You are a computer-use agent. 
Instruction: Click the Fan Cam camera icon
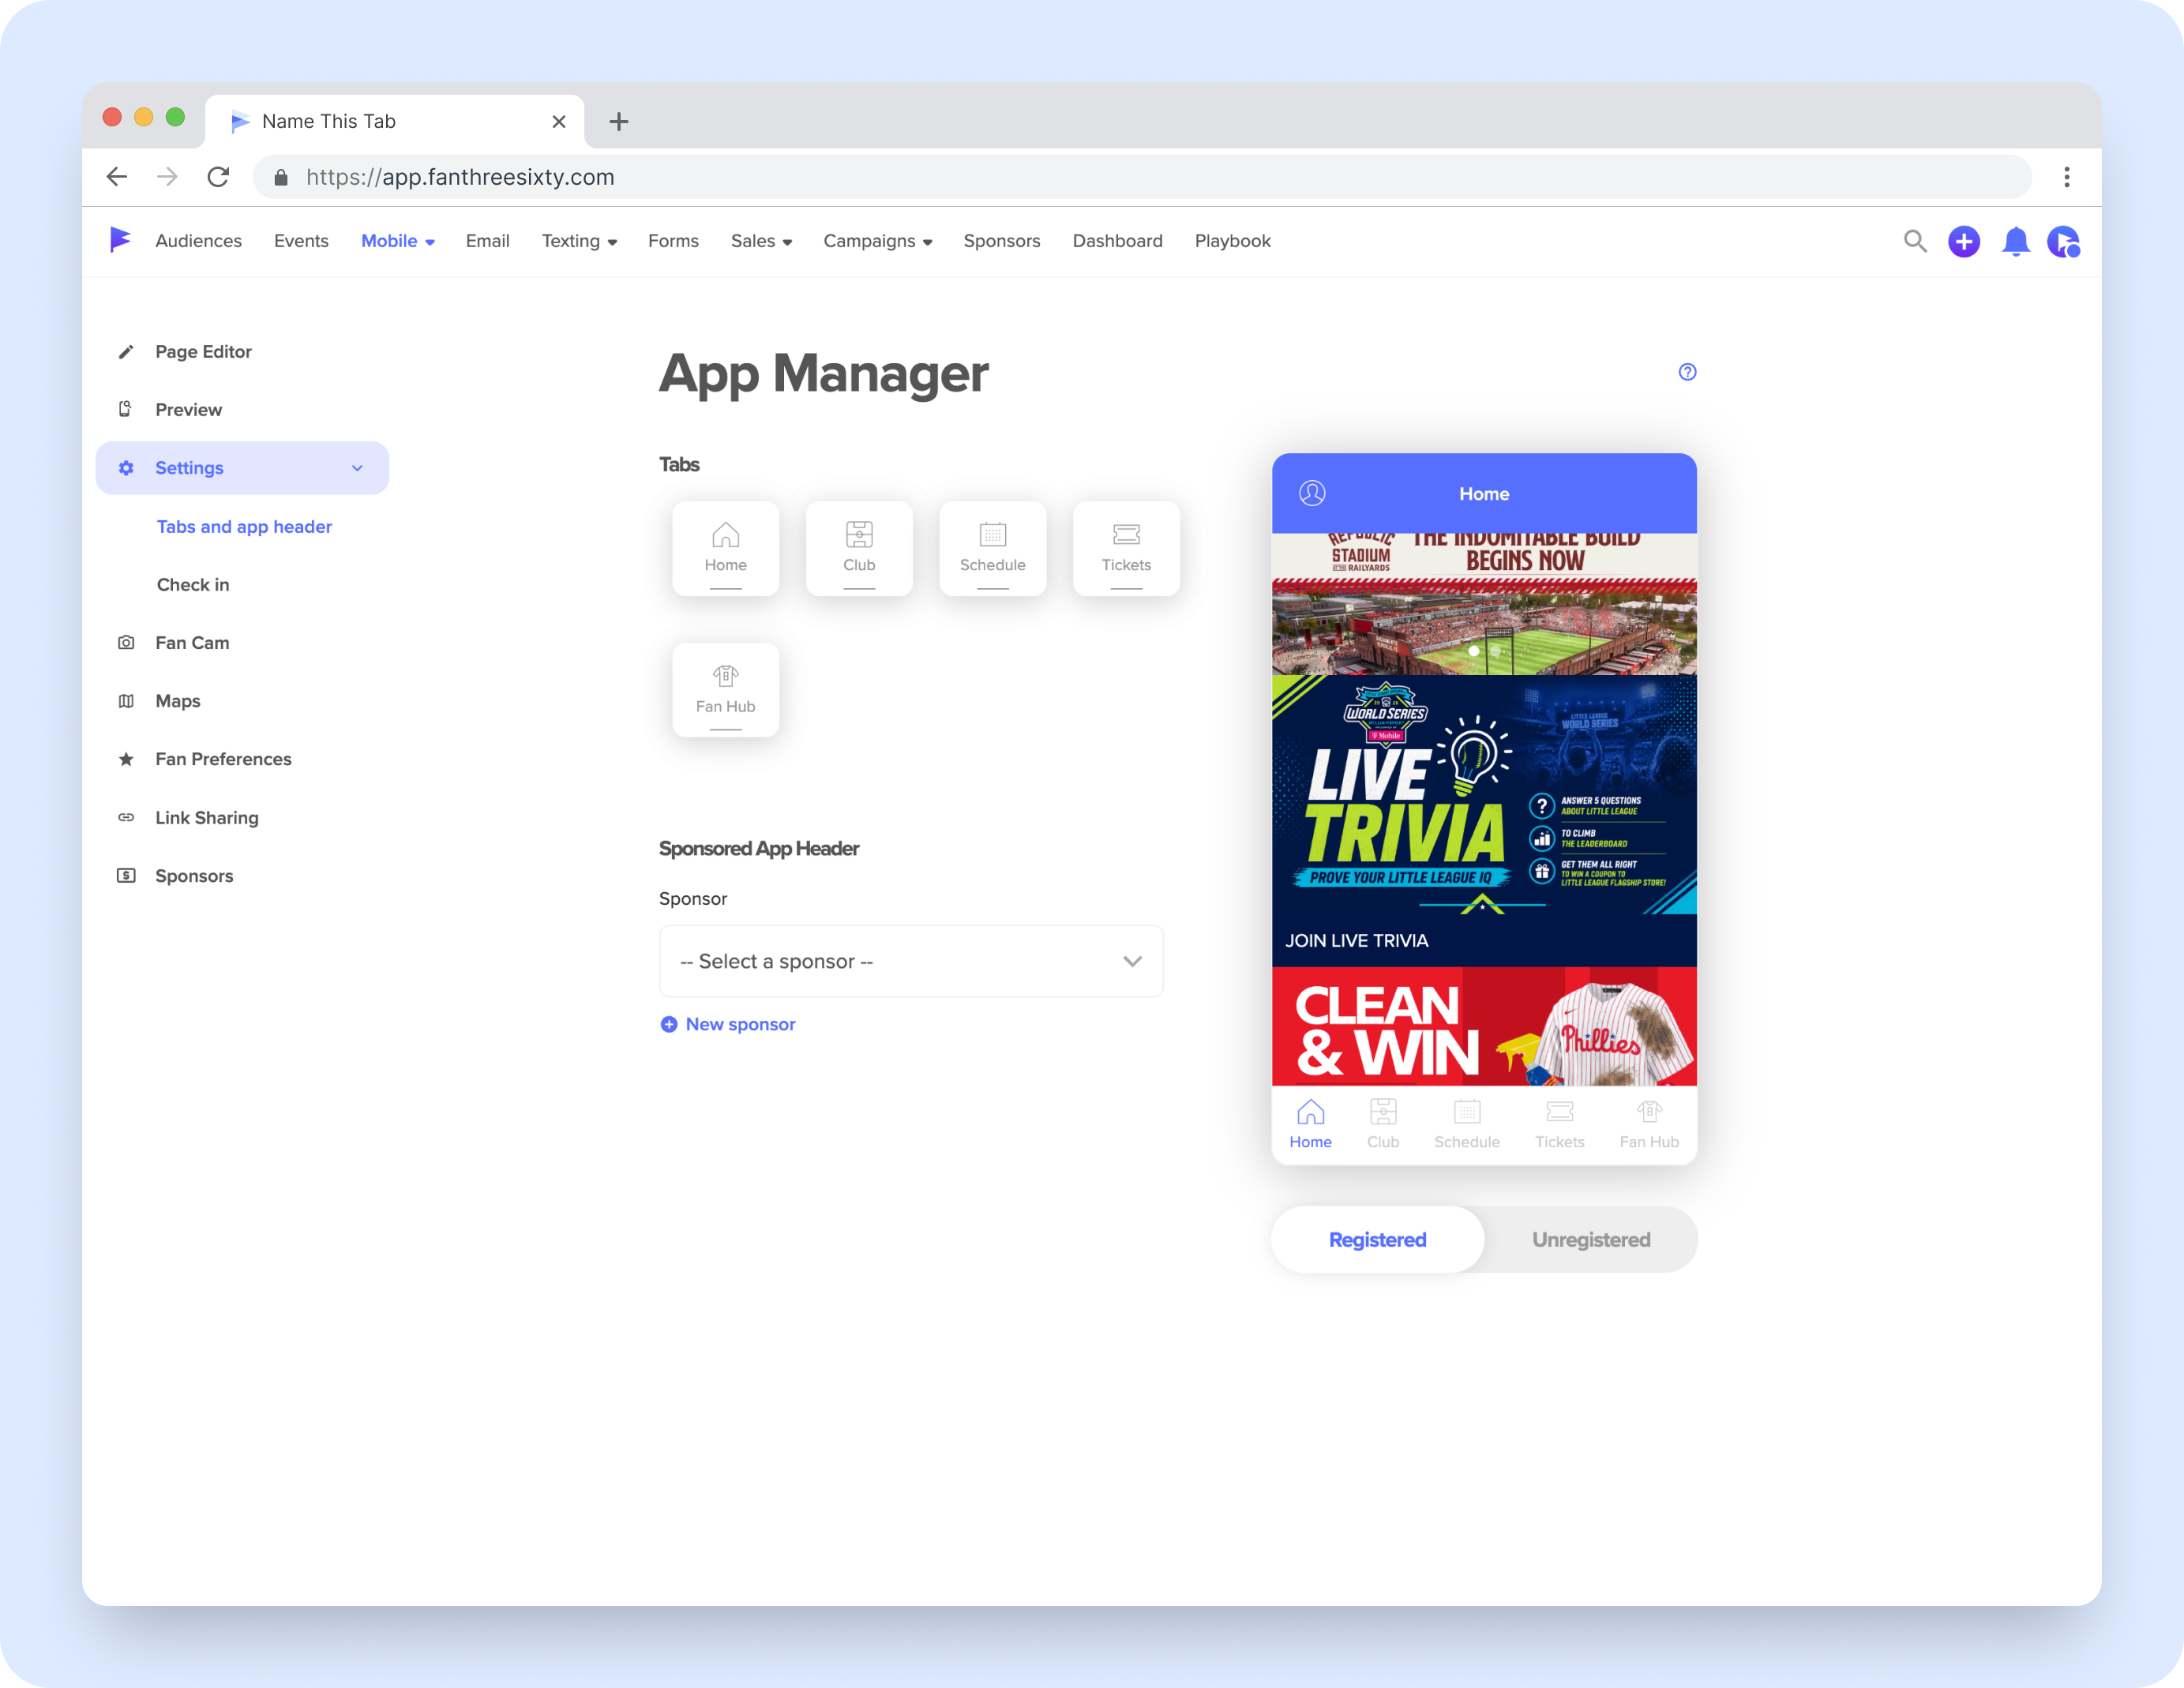click(126, 643)
